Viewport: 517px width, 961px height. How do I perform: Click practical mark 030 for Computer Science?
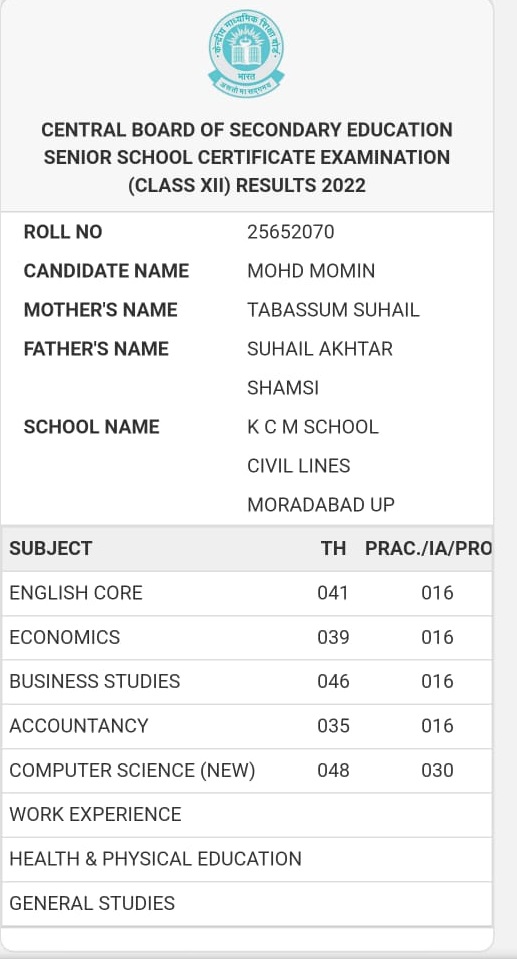[x=437, y=770]
